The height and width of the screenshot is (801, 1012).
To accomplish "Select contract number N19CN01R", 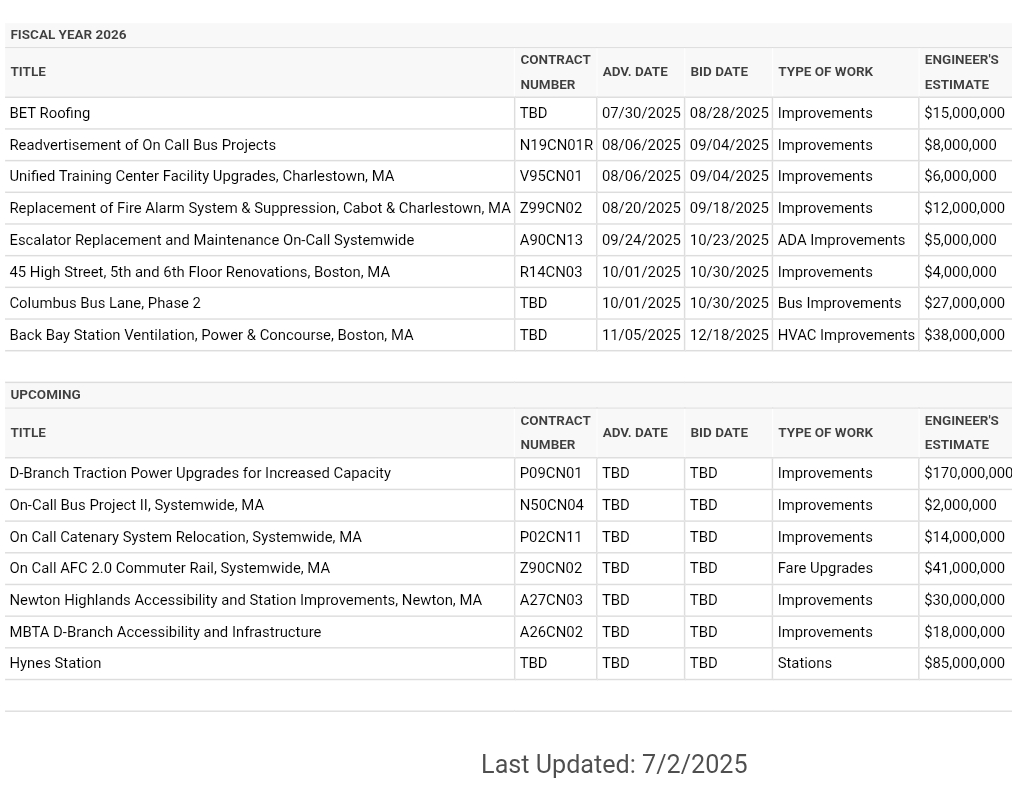I will [556, 145].
